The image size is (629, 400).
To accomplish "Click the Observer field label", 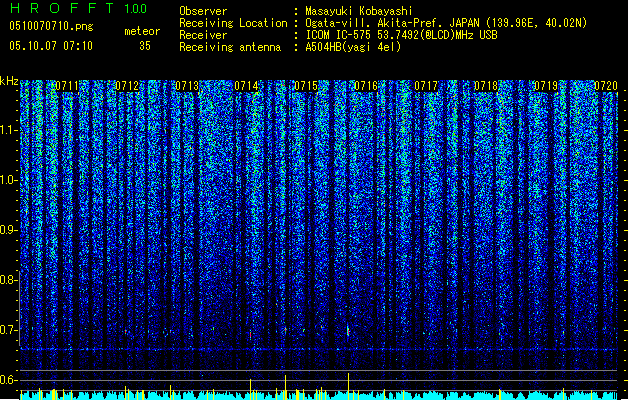I will pos(203,11).
